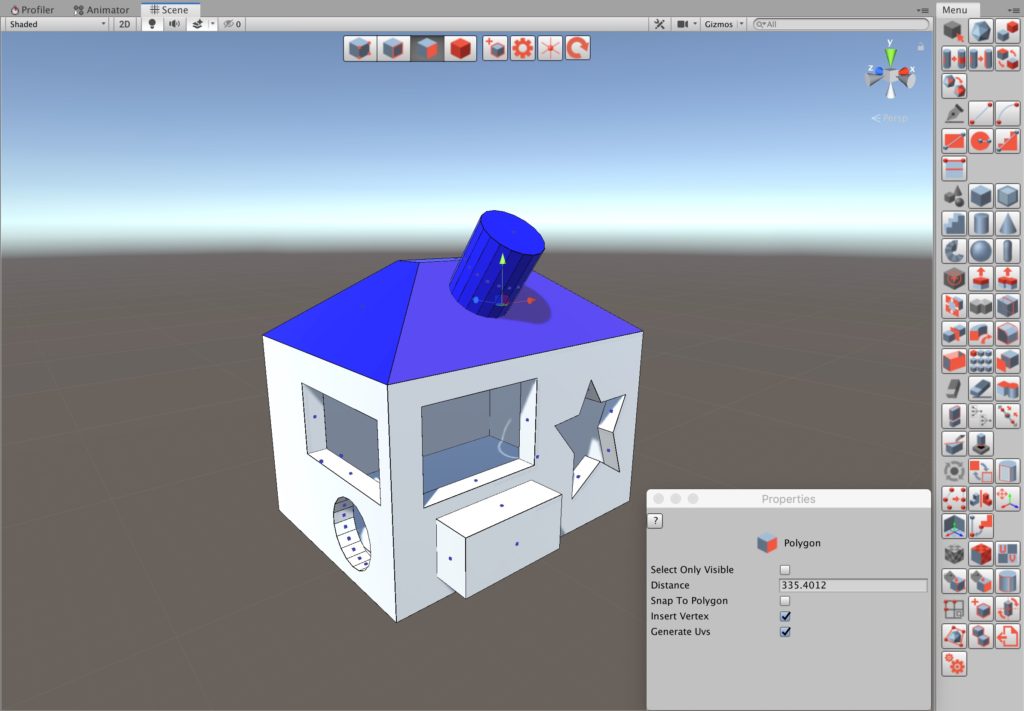Activate the Disk drawing tool
Image resolution: width=1024 pixels, height=711 pixels.
click(x=981, y=142)
